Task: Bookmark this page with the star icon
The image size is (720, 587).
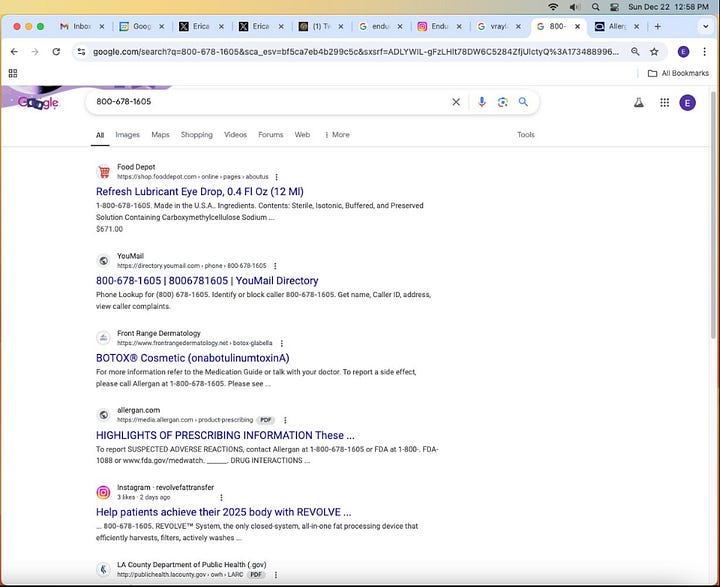Action: pos(654,52)
